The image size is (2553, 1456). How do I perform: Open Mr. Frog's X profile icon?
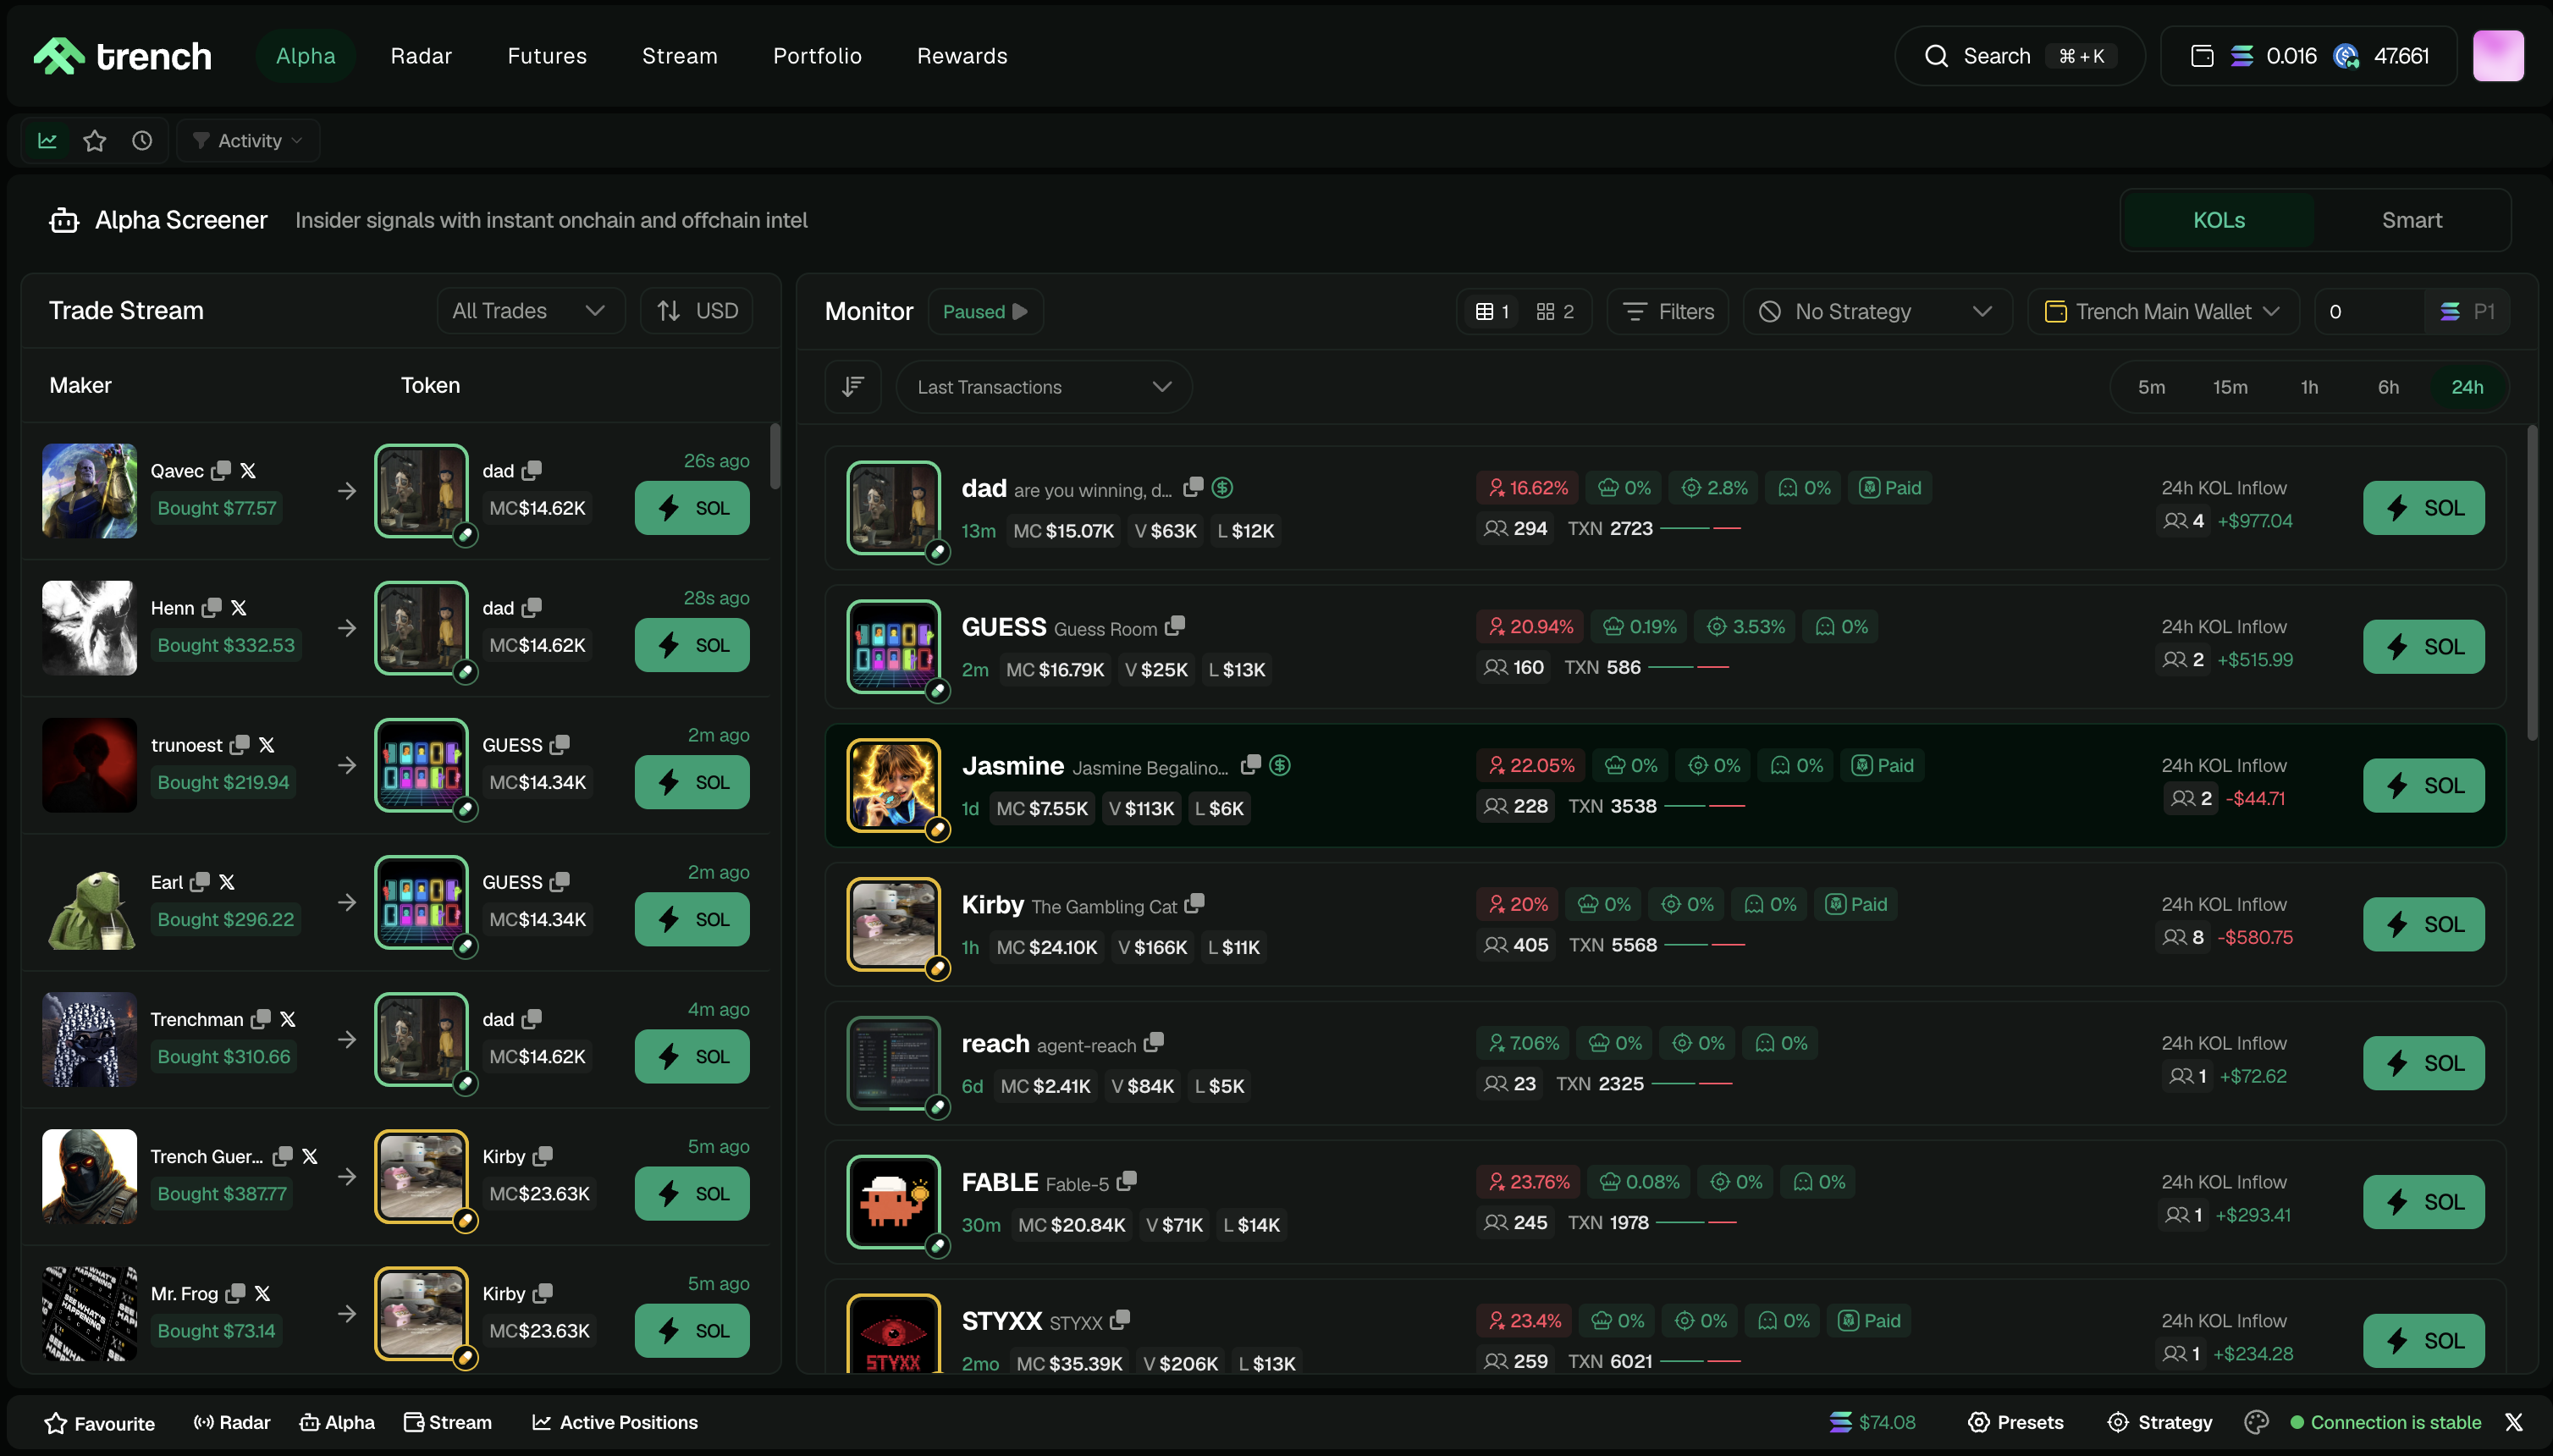click(262, 1293)
